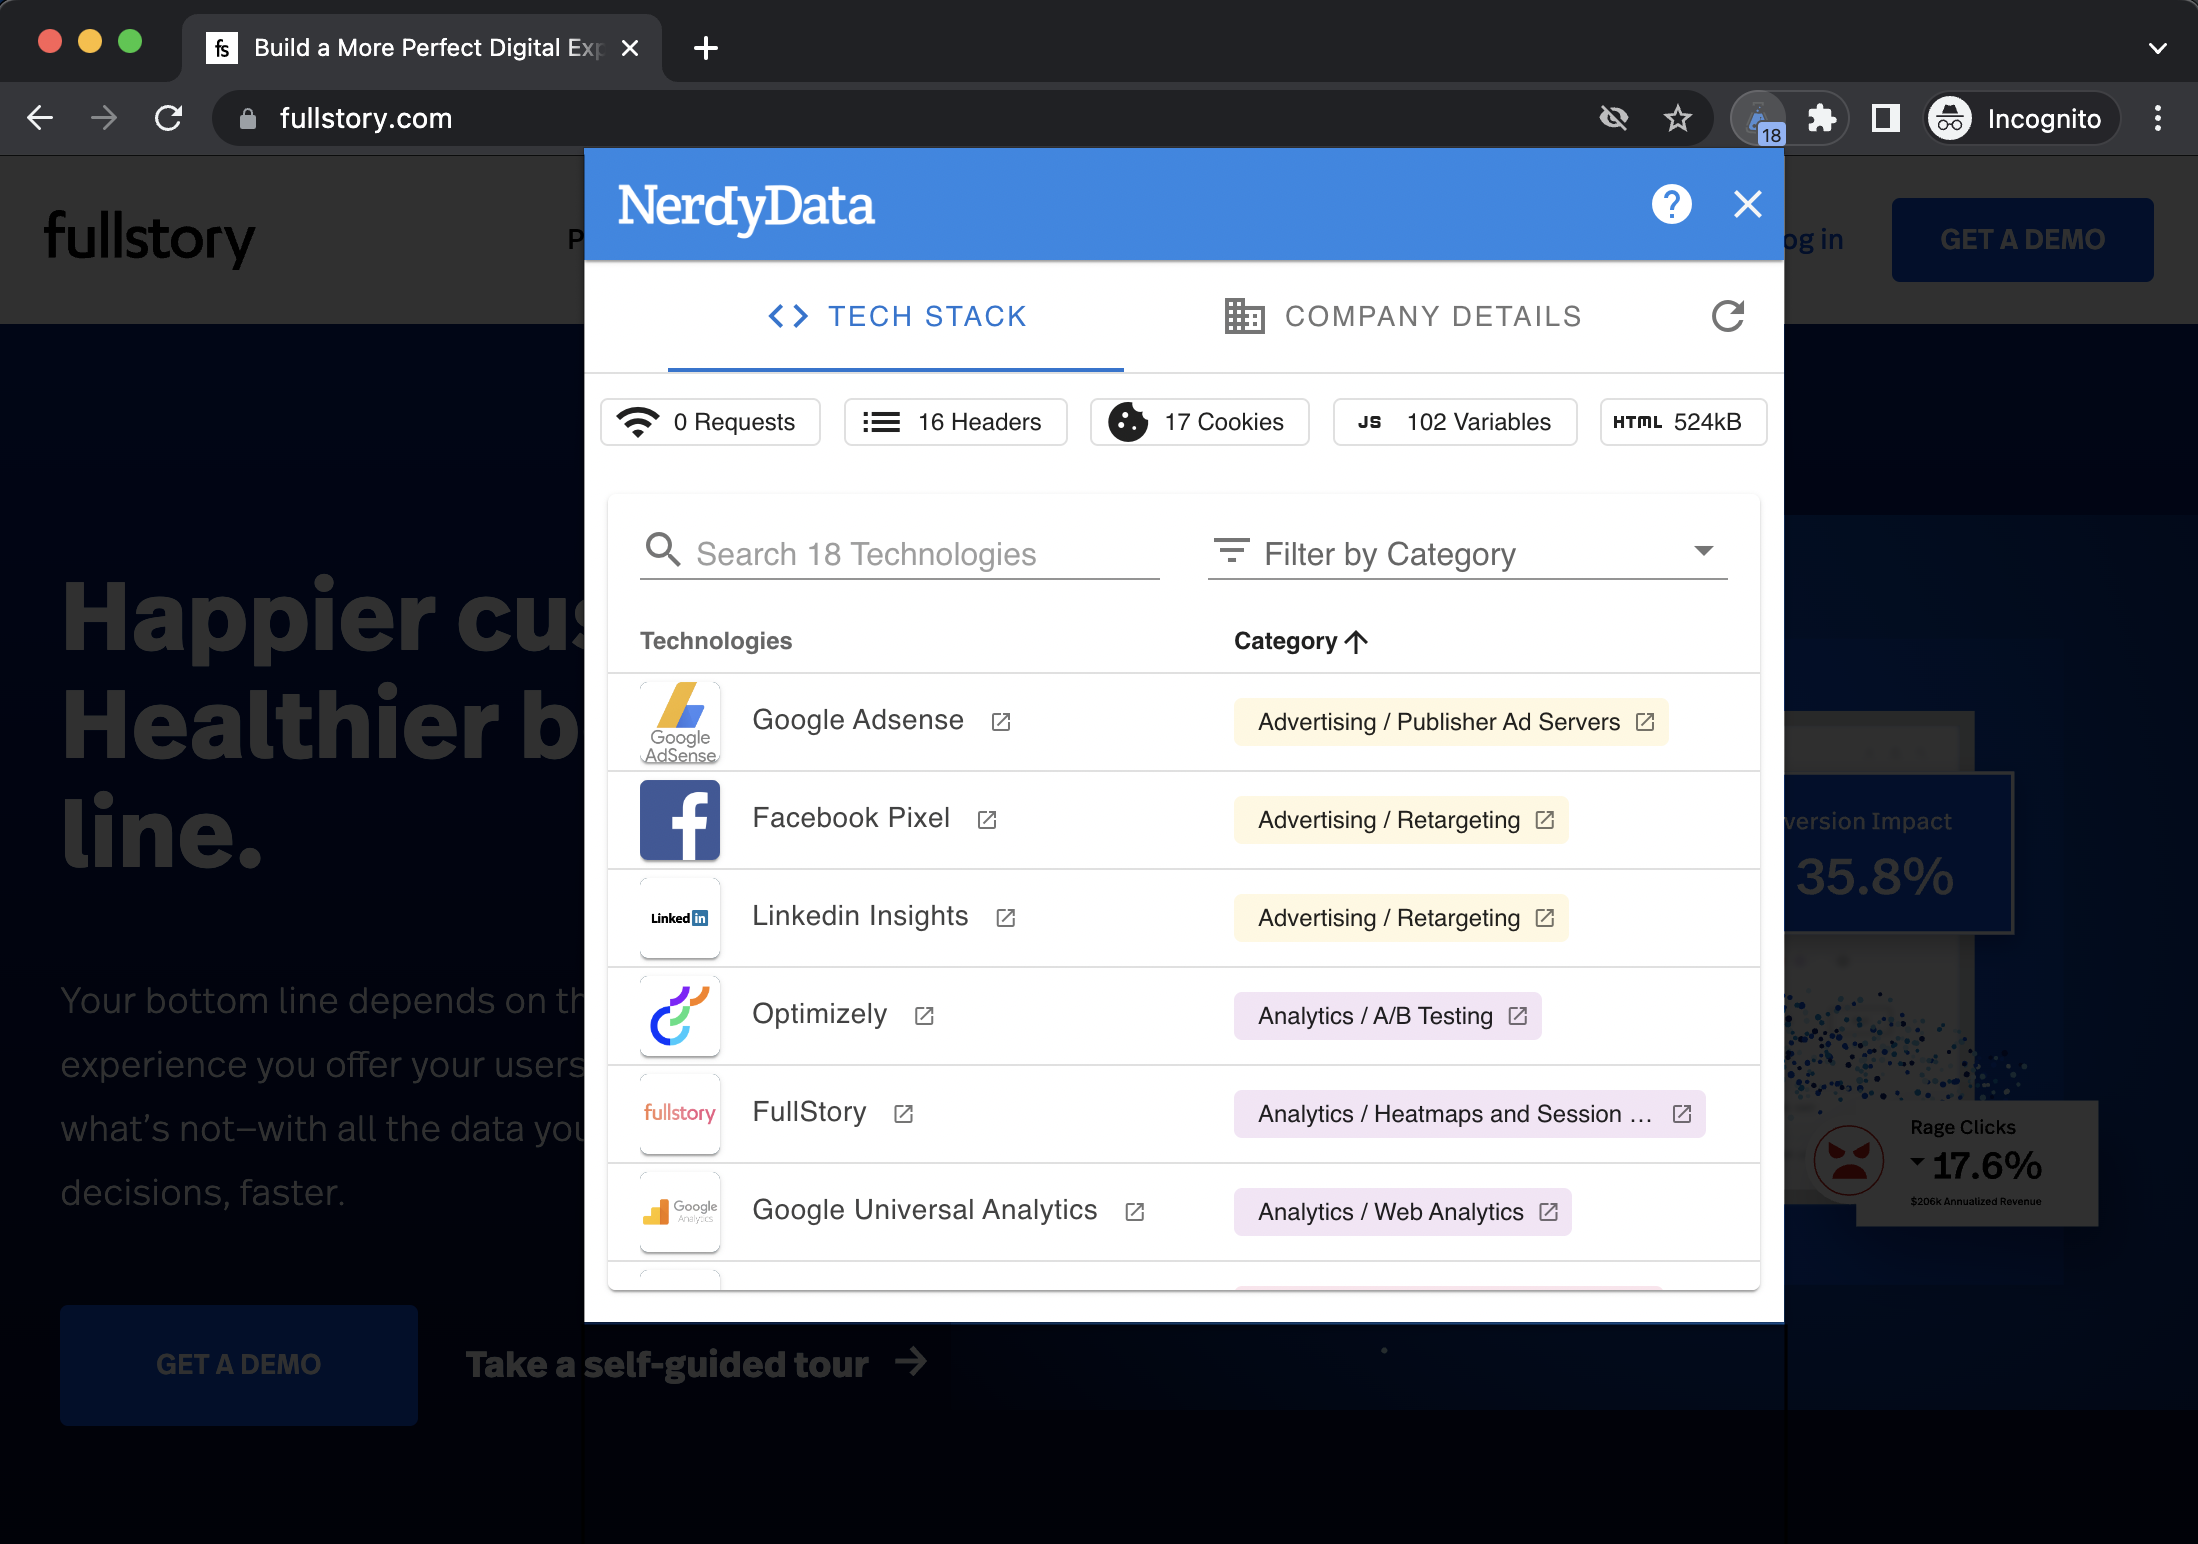Open the 16 Headers chip
This screenshot has height=1544, width=2198.
point(955,422)
